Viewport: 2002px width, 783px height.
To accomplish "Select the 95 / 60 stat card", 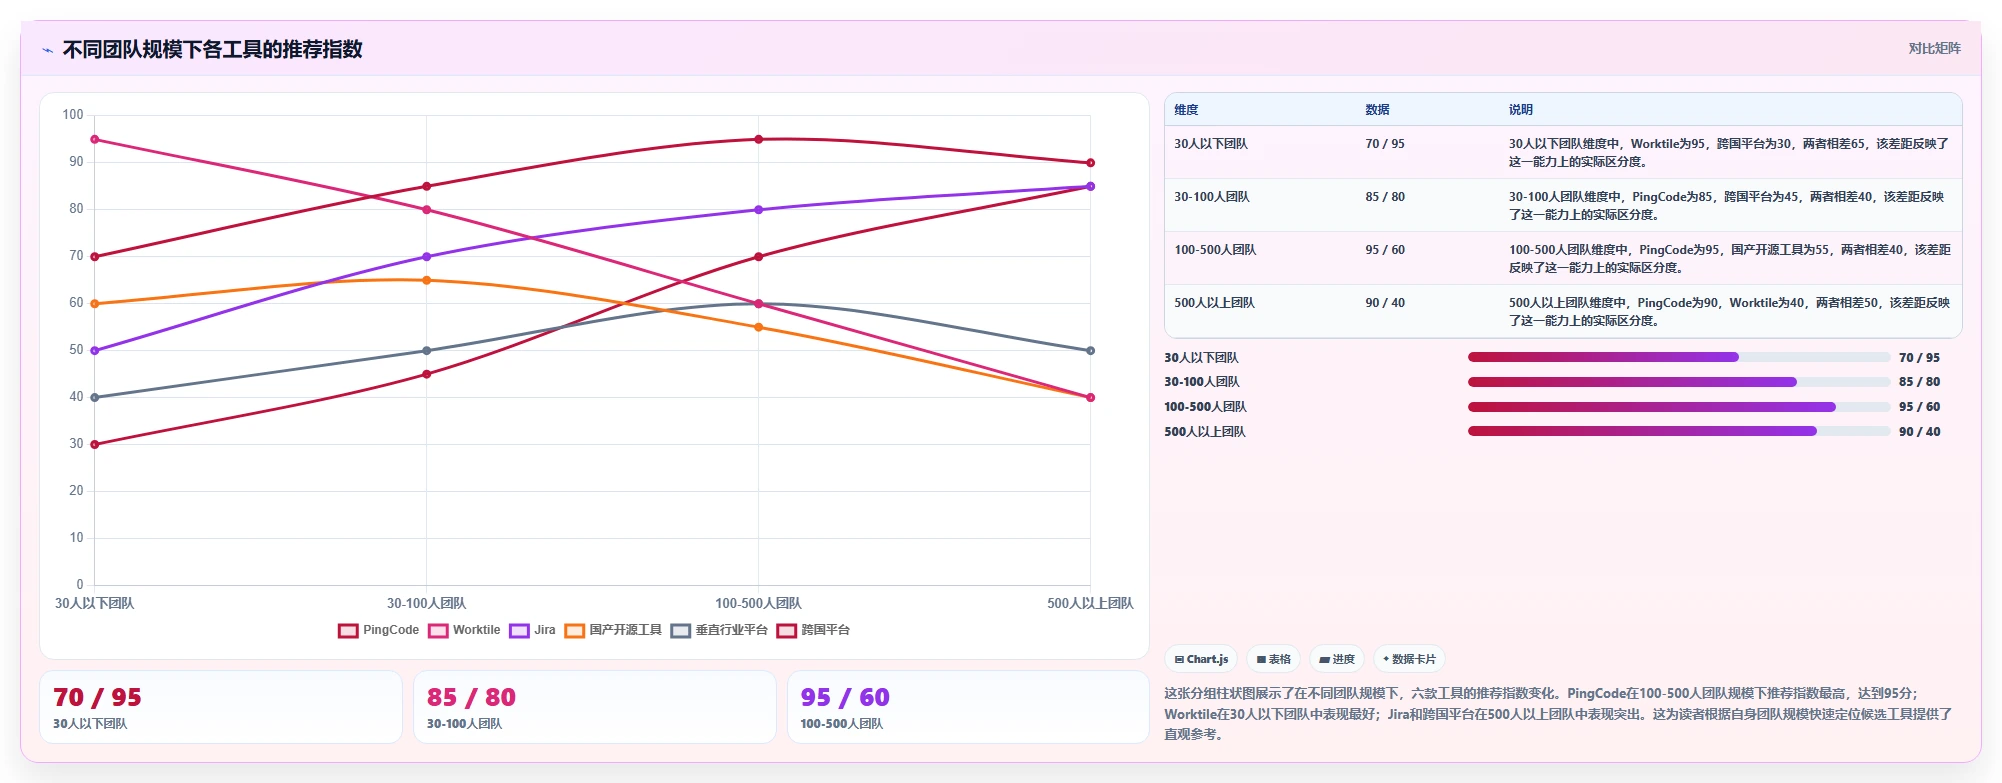I will pyautogui.click(x=968, y=707).
